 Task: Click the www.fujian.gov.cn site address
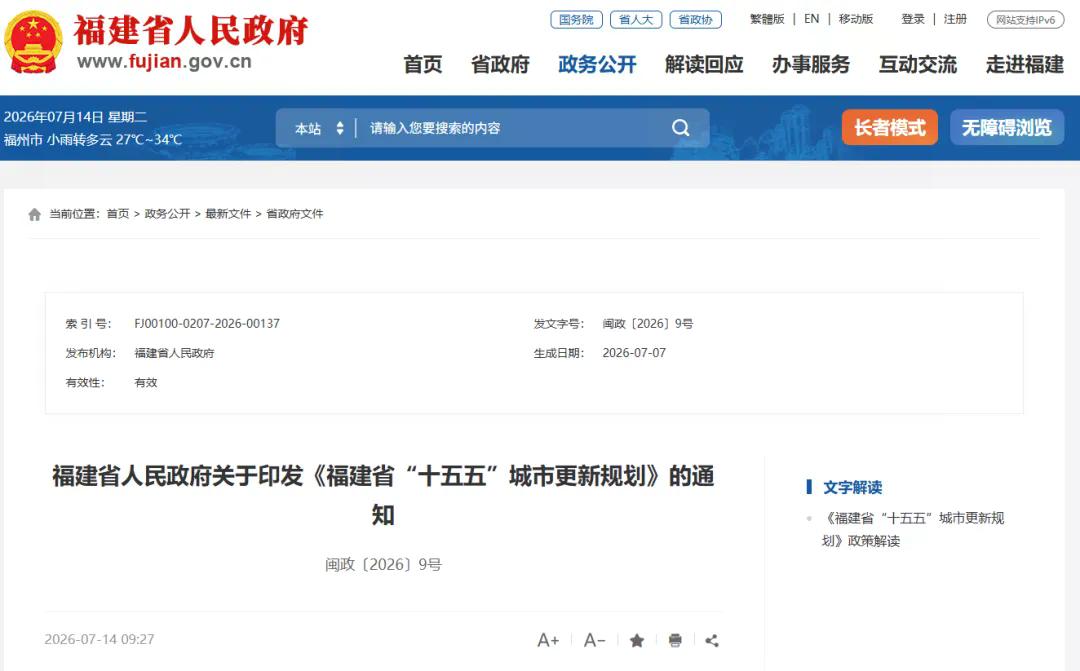(164, 61)
